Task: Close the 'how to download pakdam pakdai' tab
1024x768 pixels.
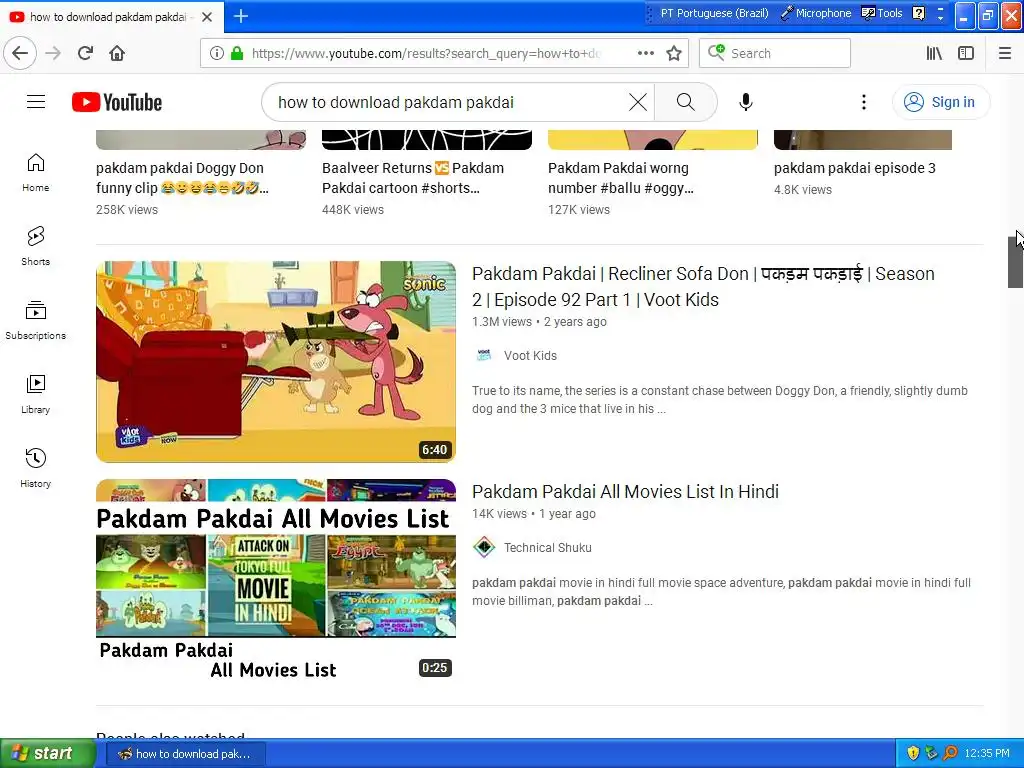Action: [x=207, y=17]
